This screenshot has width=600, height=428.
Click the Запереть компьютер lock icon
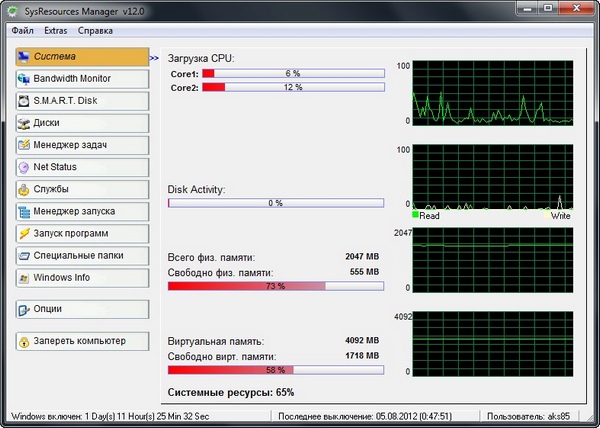click(x=24, y=341)
